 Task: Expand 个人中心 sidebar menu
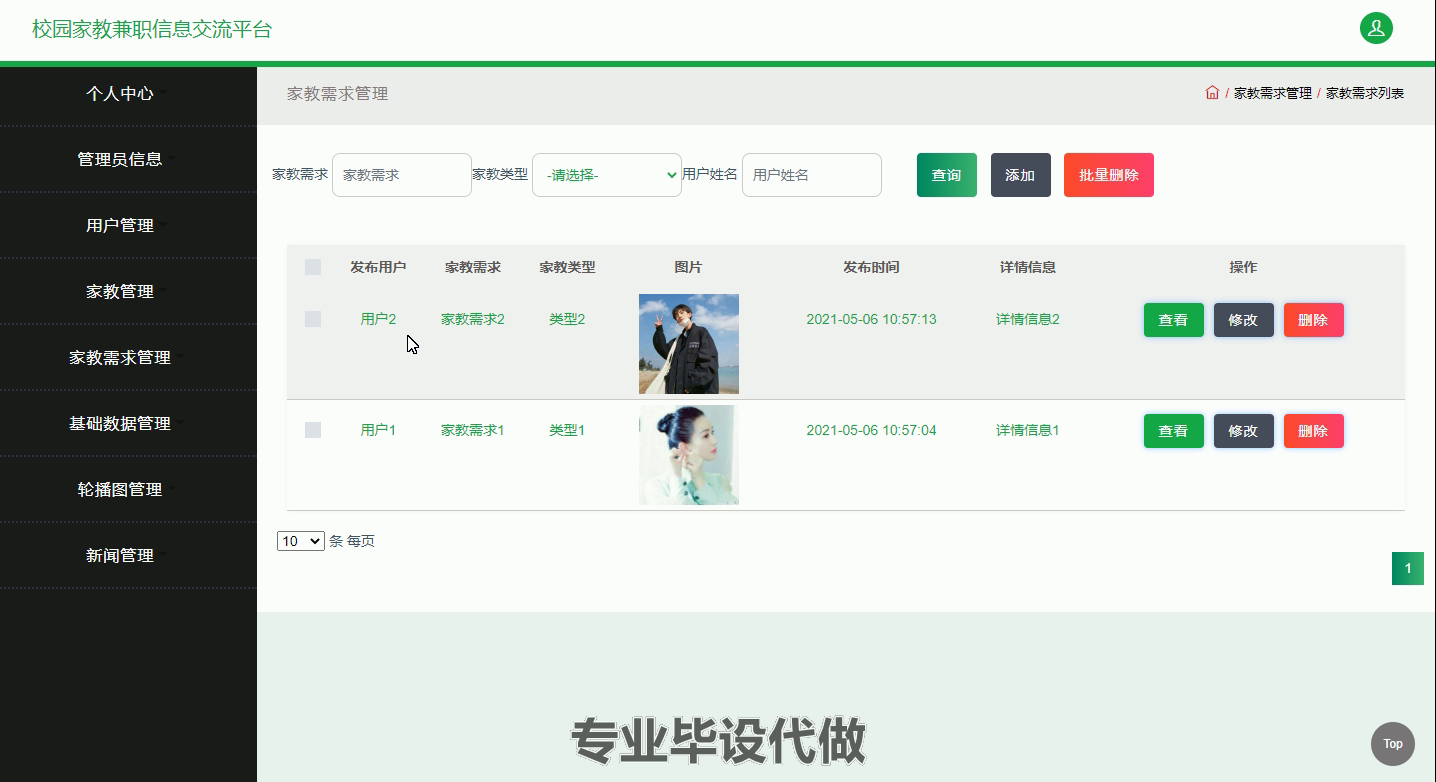pos(120,93)
